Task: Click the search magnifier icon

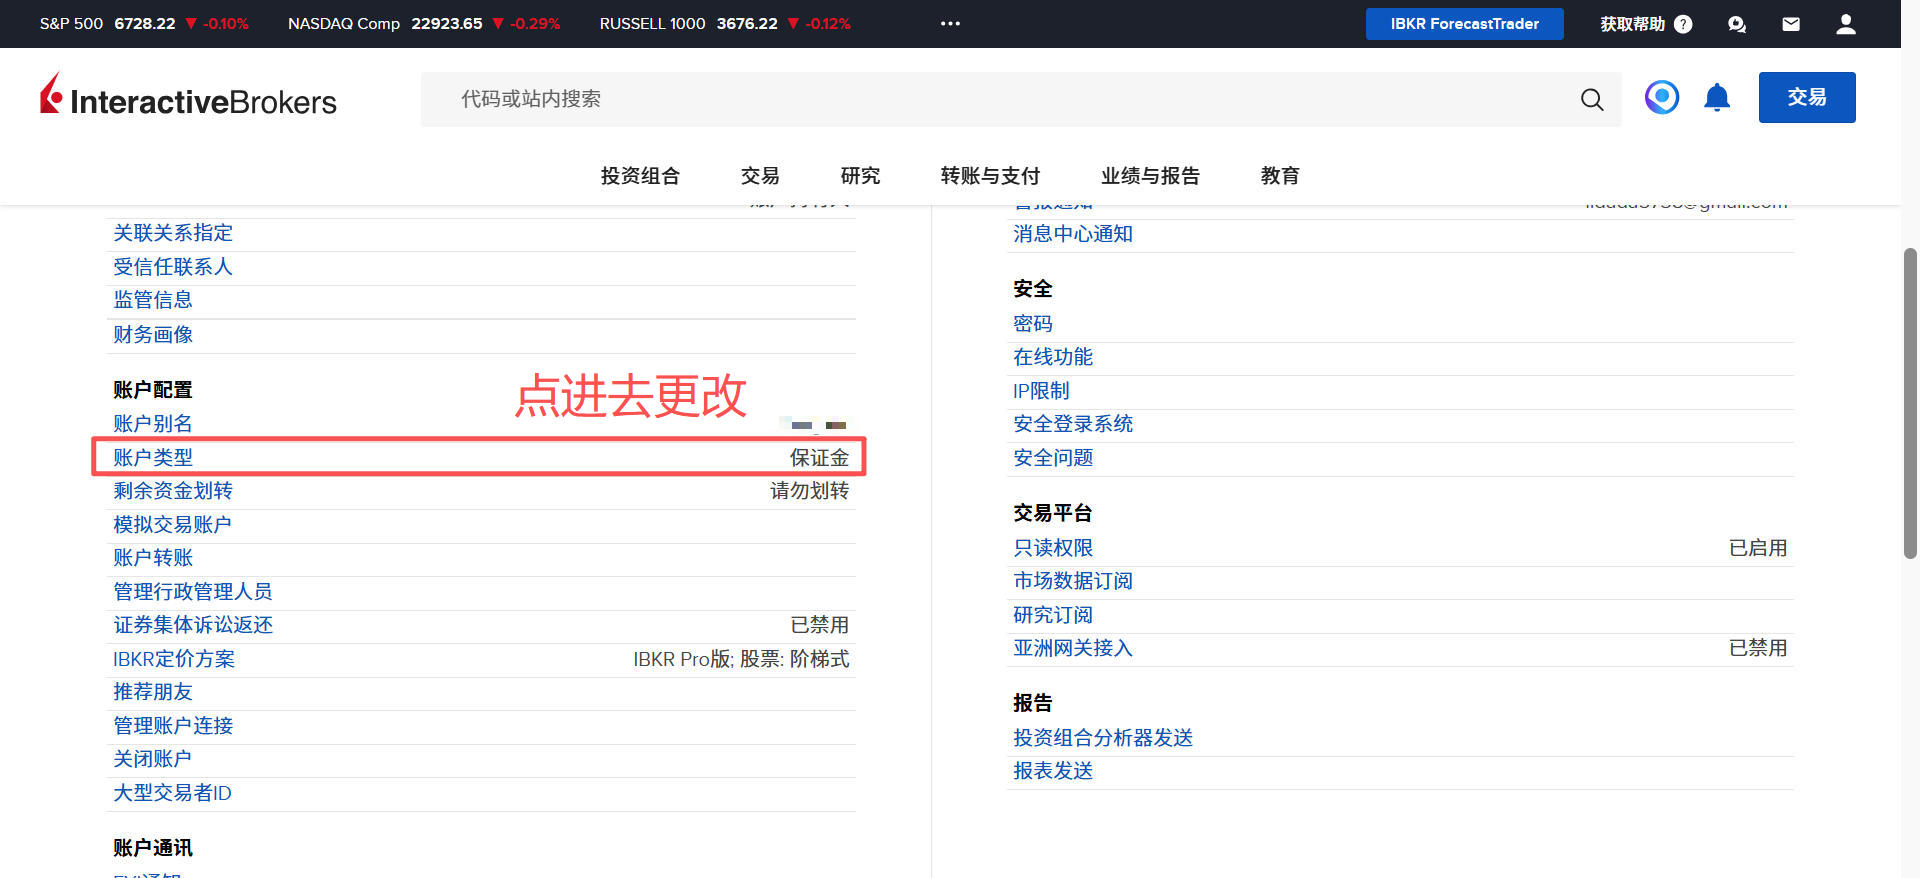Action: pyautogui.click(x=1591, y=99)
